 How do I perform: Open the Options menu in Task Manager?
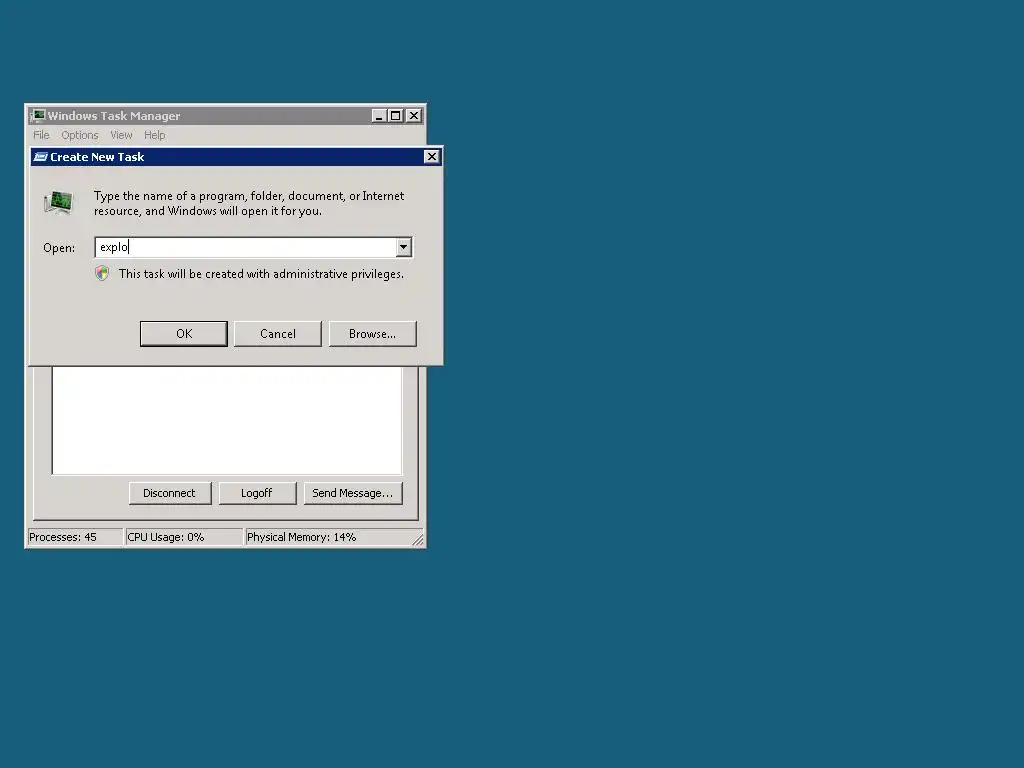pos(80,135)
